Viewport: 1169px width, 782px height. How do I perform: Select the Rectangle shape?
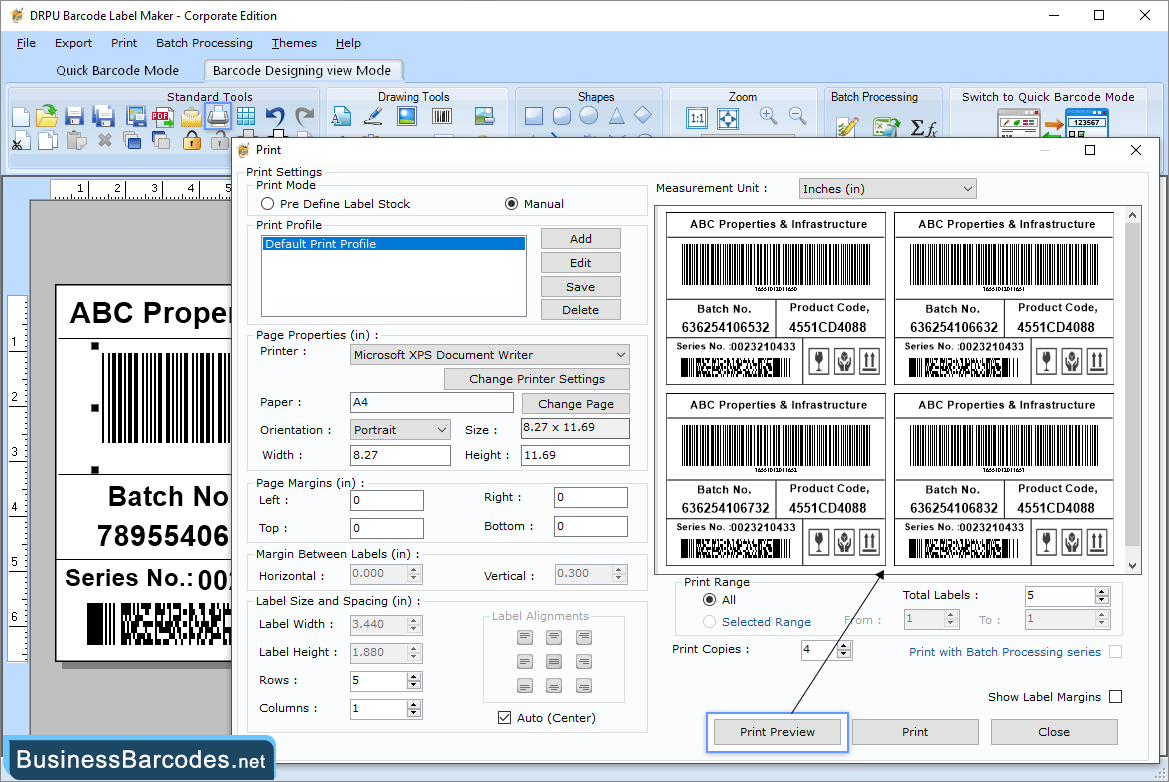(534, 116)
